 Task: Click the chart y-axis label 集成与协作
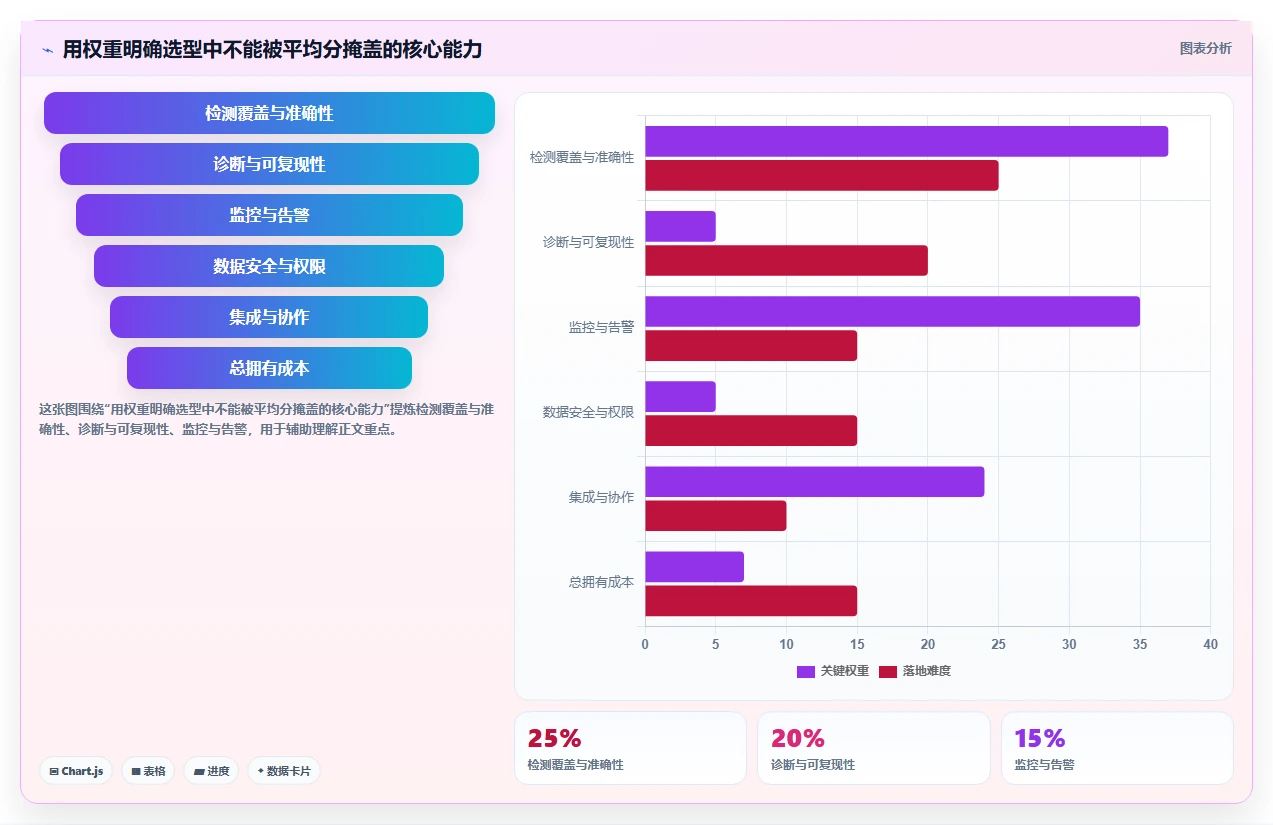601,498
